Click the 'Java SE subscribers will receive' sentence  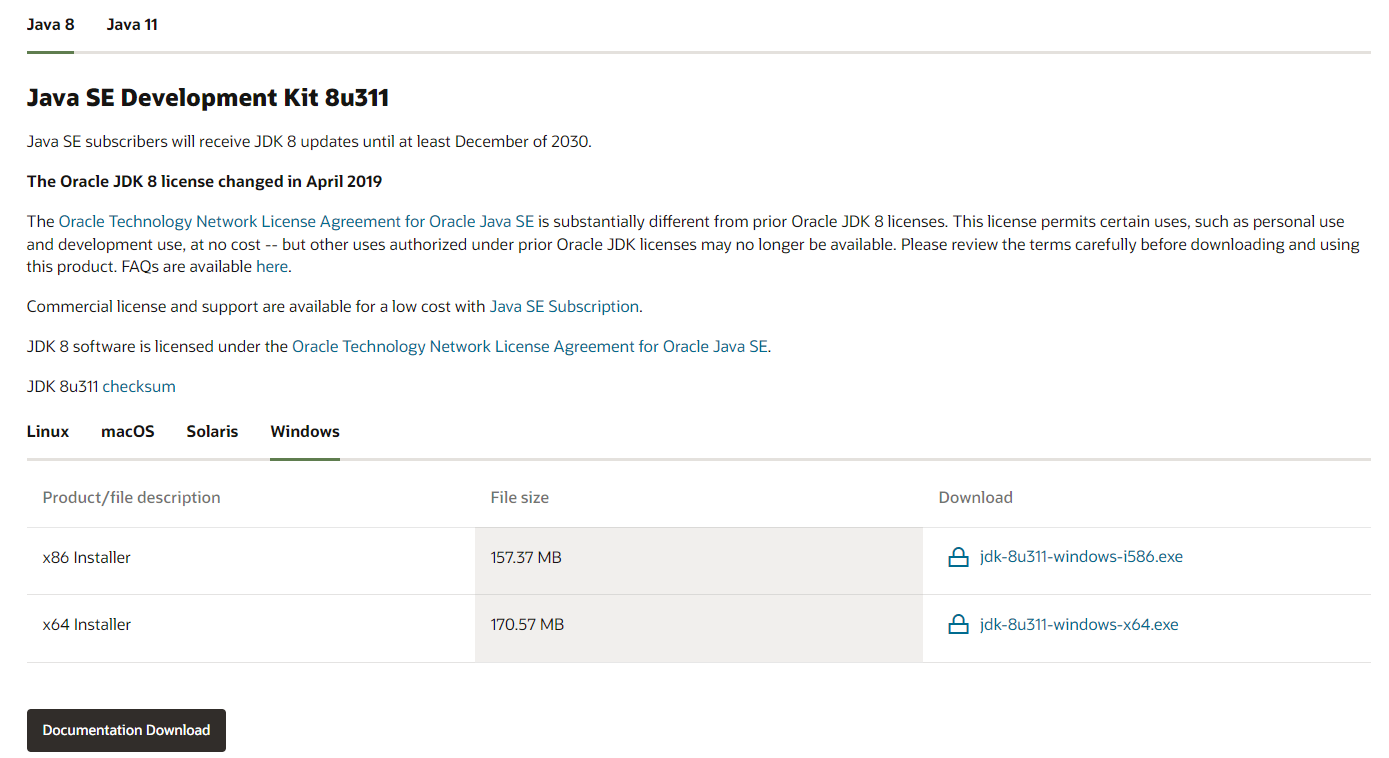click(309, 142)
